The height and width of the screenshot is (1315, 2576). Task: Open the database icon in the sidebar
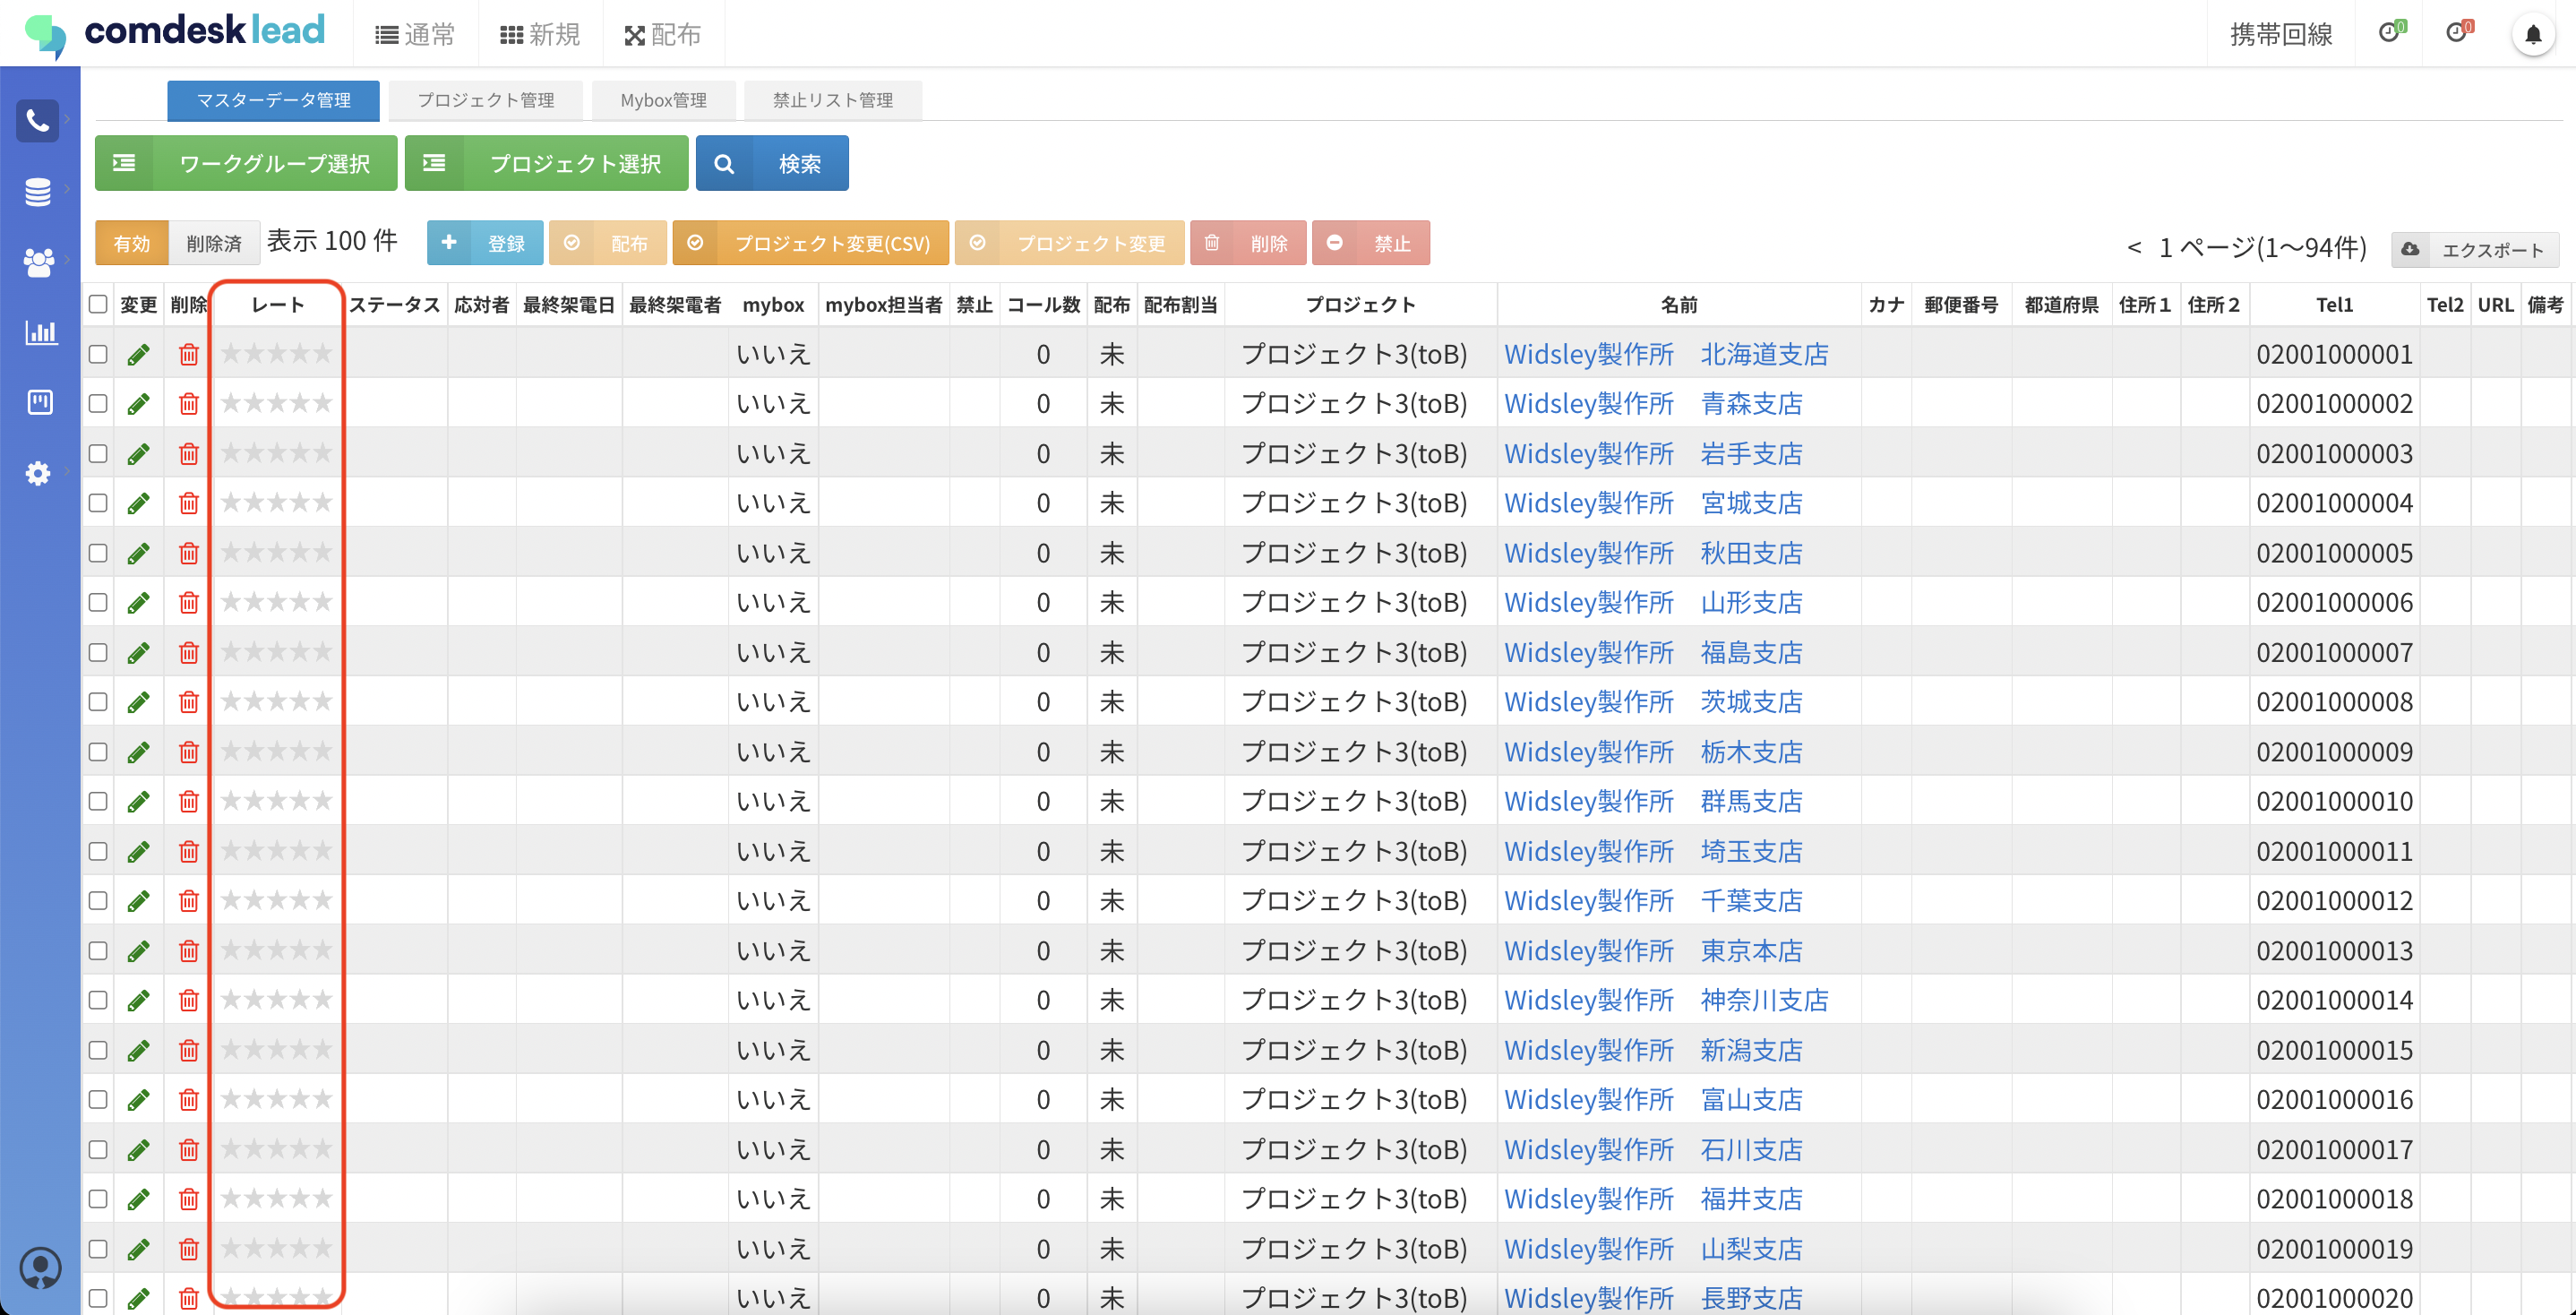point(38,191)
